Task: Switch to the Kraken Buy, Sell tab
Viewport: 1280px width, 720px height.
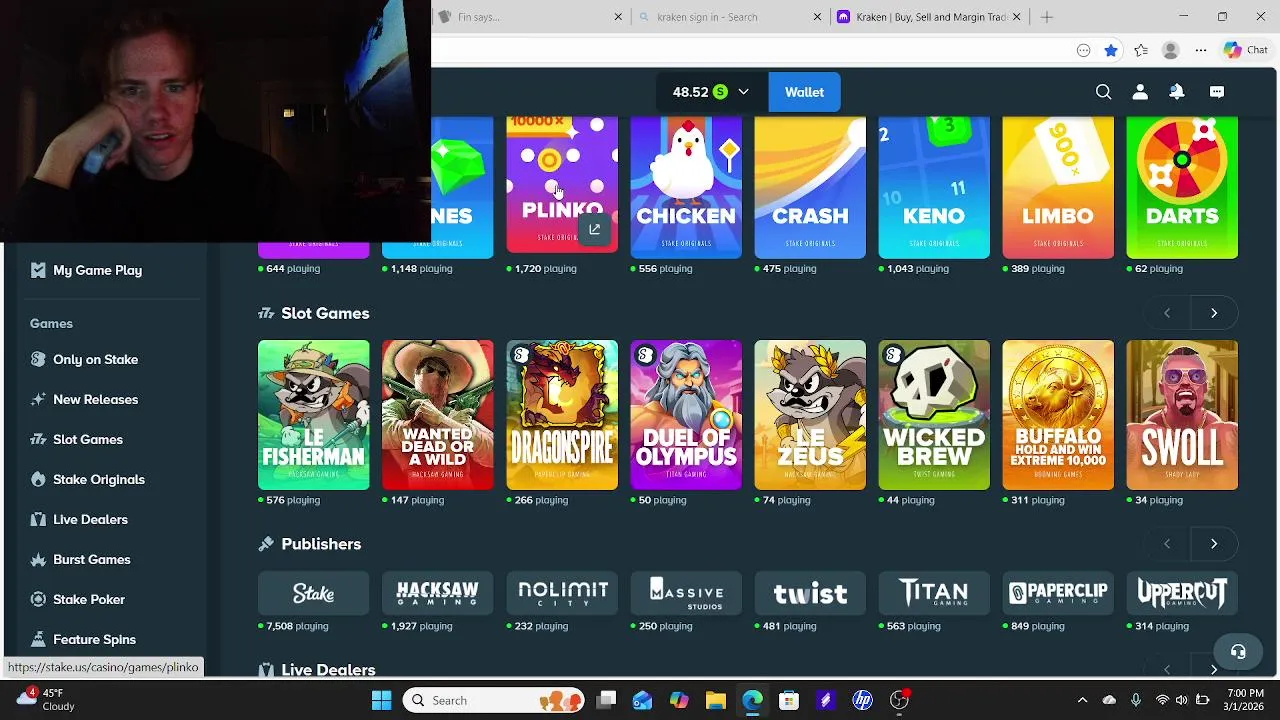Action: pyautogui.click(x=930, y=17)
